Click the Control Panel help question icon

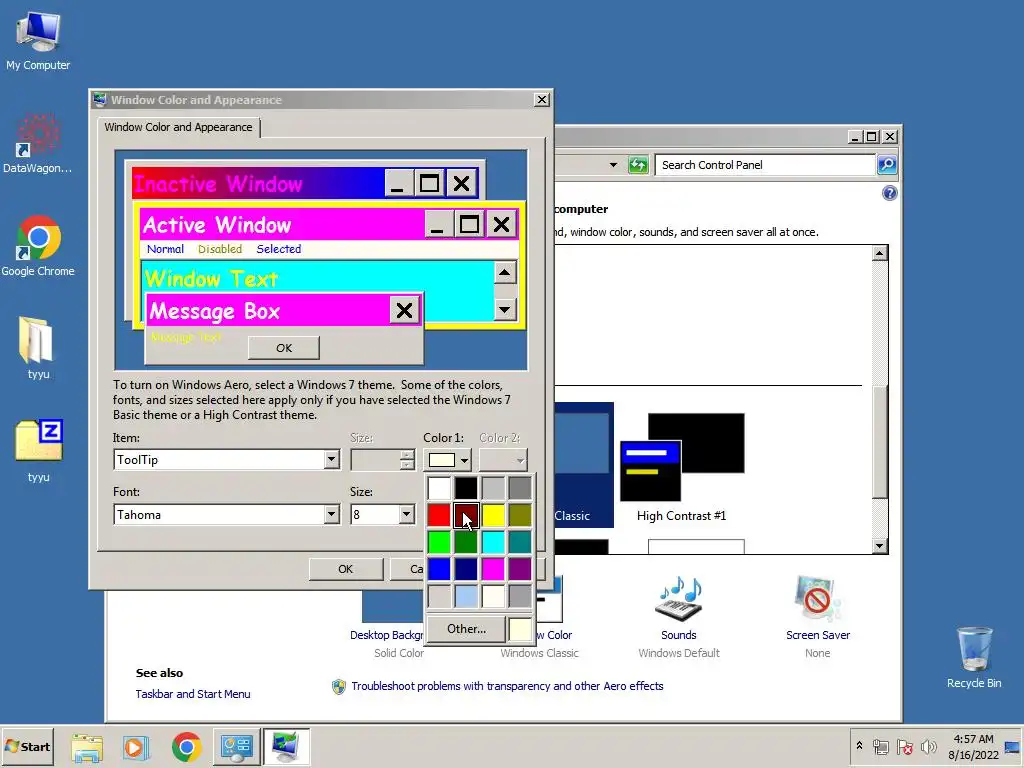point(889,193)
